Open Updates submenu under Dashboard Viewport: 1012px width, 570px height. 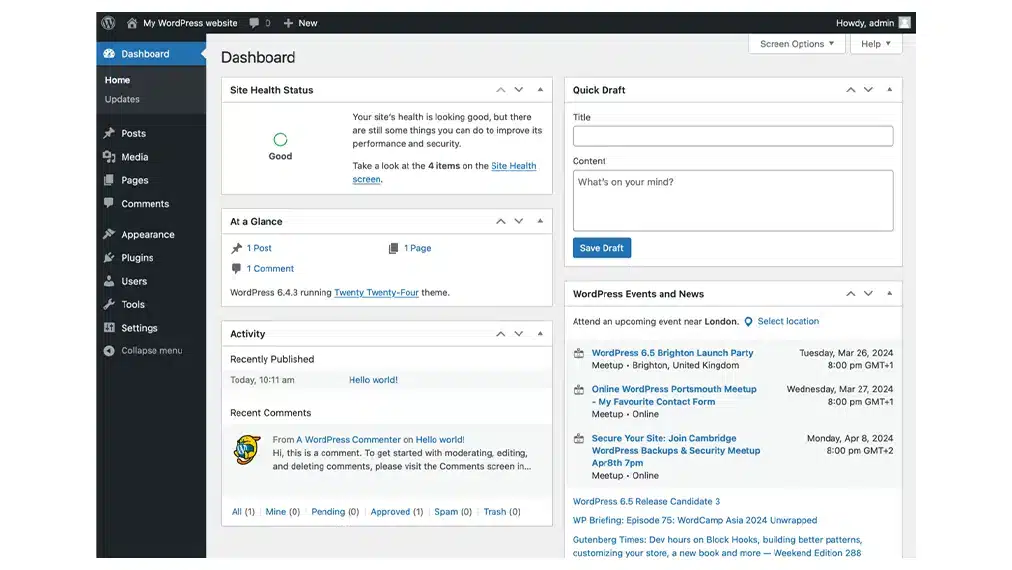coord(122,99)
